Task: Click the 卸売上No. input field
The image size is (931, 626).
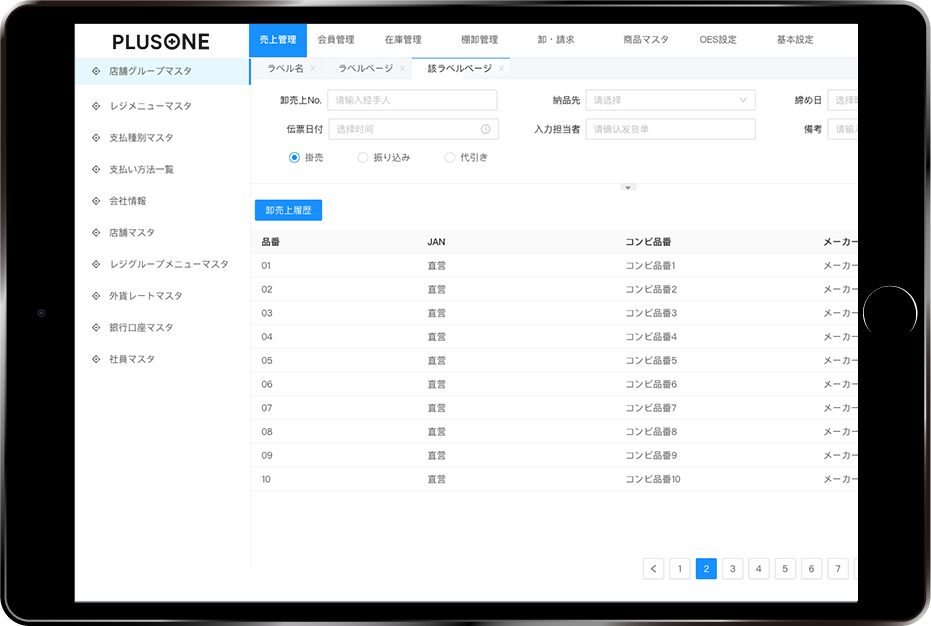Action: click(412, 100)
